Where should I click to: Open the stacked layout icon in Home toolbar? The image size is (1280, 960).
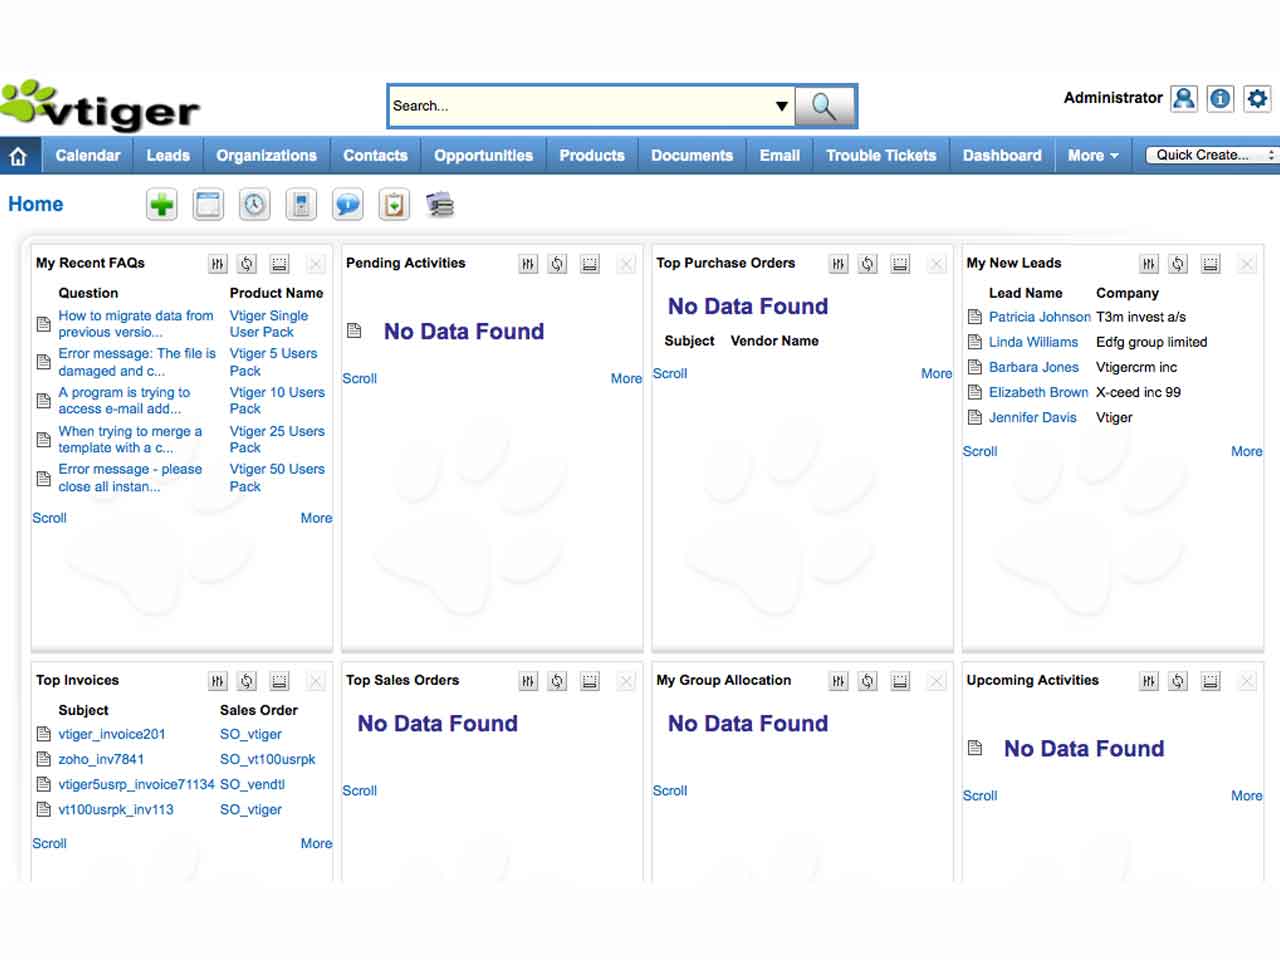pyautogui.click(x=440, y=205)
